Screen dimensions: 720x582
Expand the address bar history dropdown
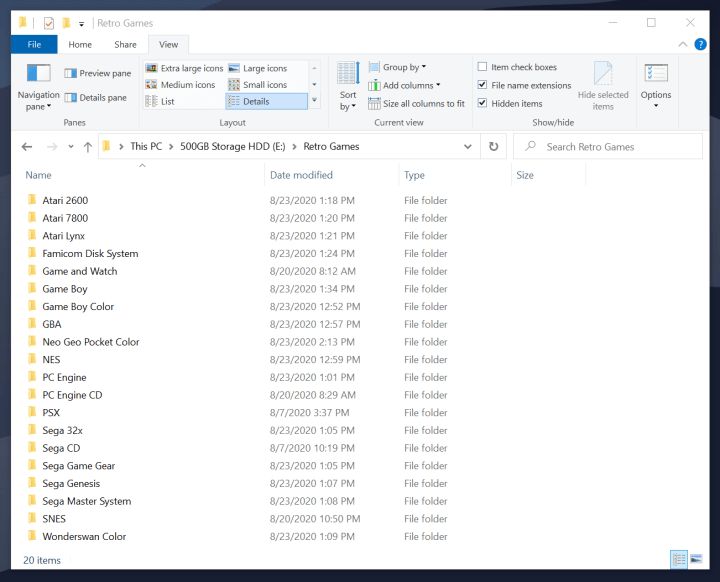(468, 146)
